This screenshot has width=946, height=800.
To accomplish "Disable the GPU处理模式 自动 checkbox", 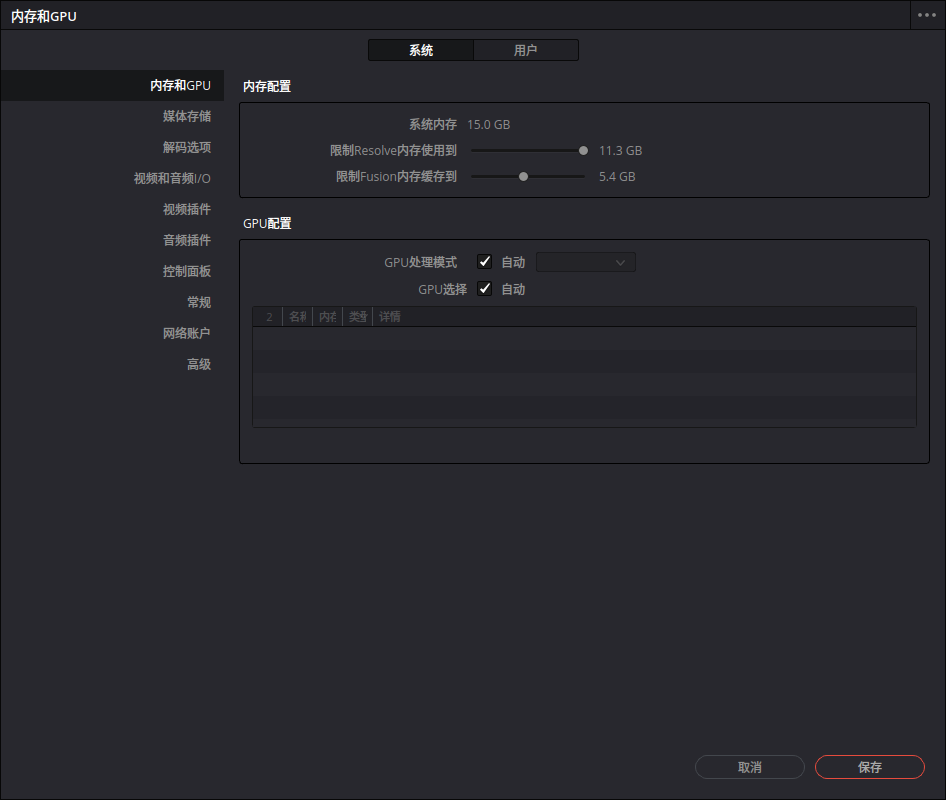I will (x=484, y=261).
